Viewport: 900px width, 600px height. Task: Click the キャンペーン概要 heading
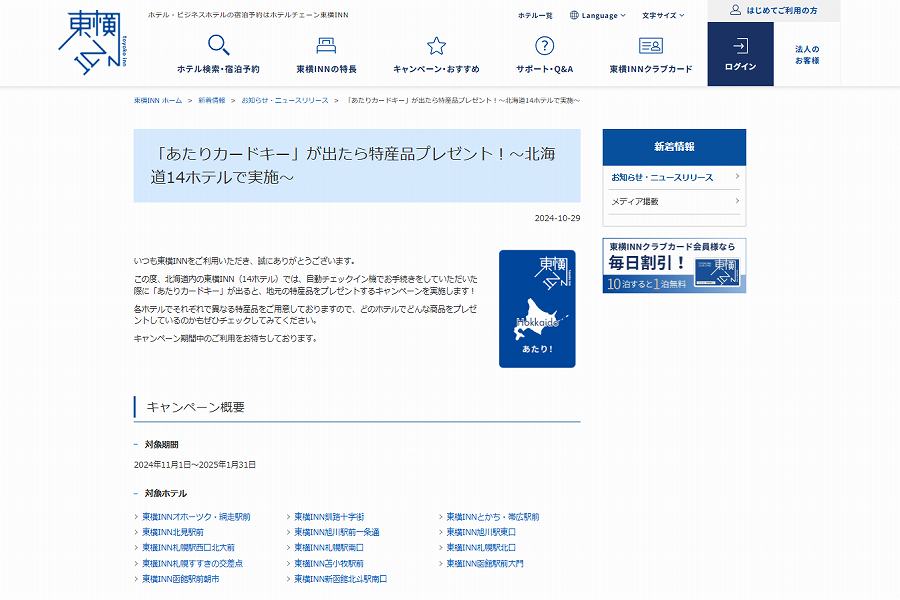click(196, 407)
